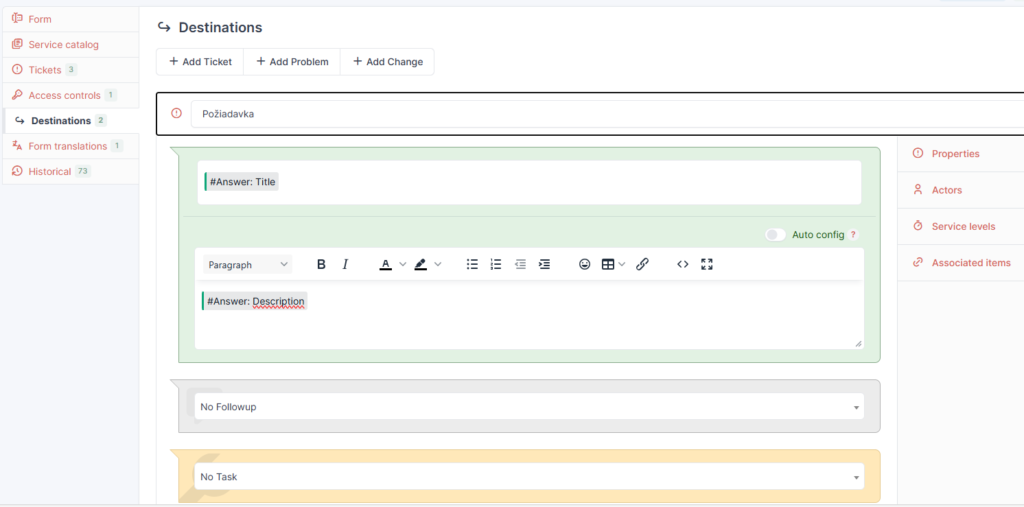The height and width of the screenshot is (507, 1024).
Task: Open Access controls in sidebar
Action: pos(64,95)
